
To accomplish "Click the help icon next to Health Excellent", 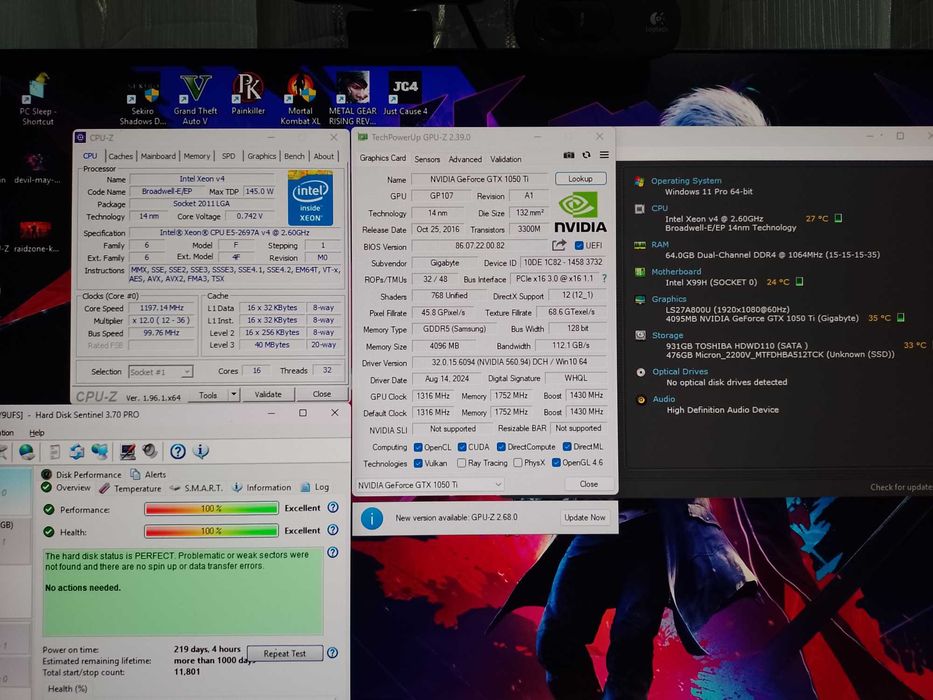I will (x=333, y=530).
